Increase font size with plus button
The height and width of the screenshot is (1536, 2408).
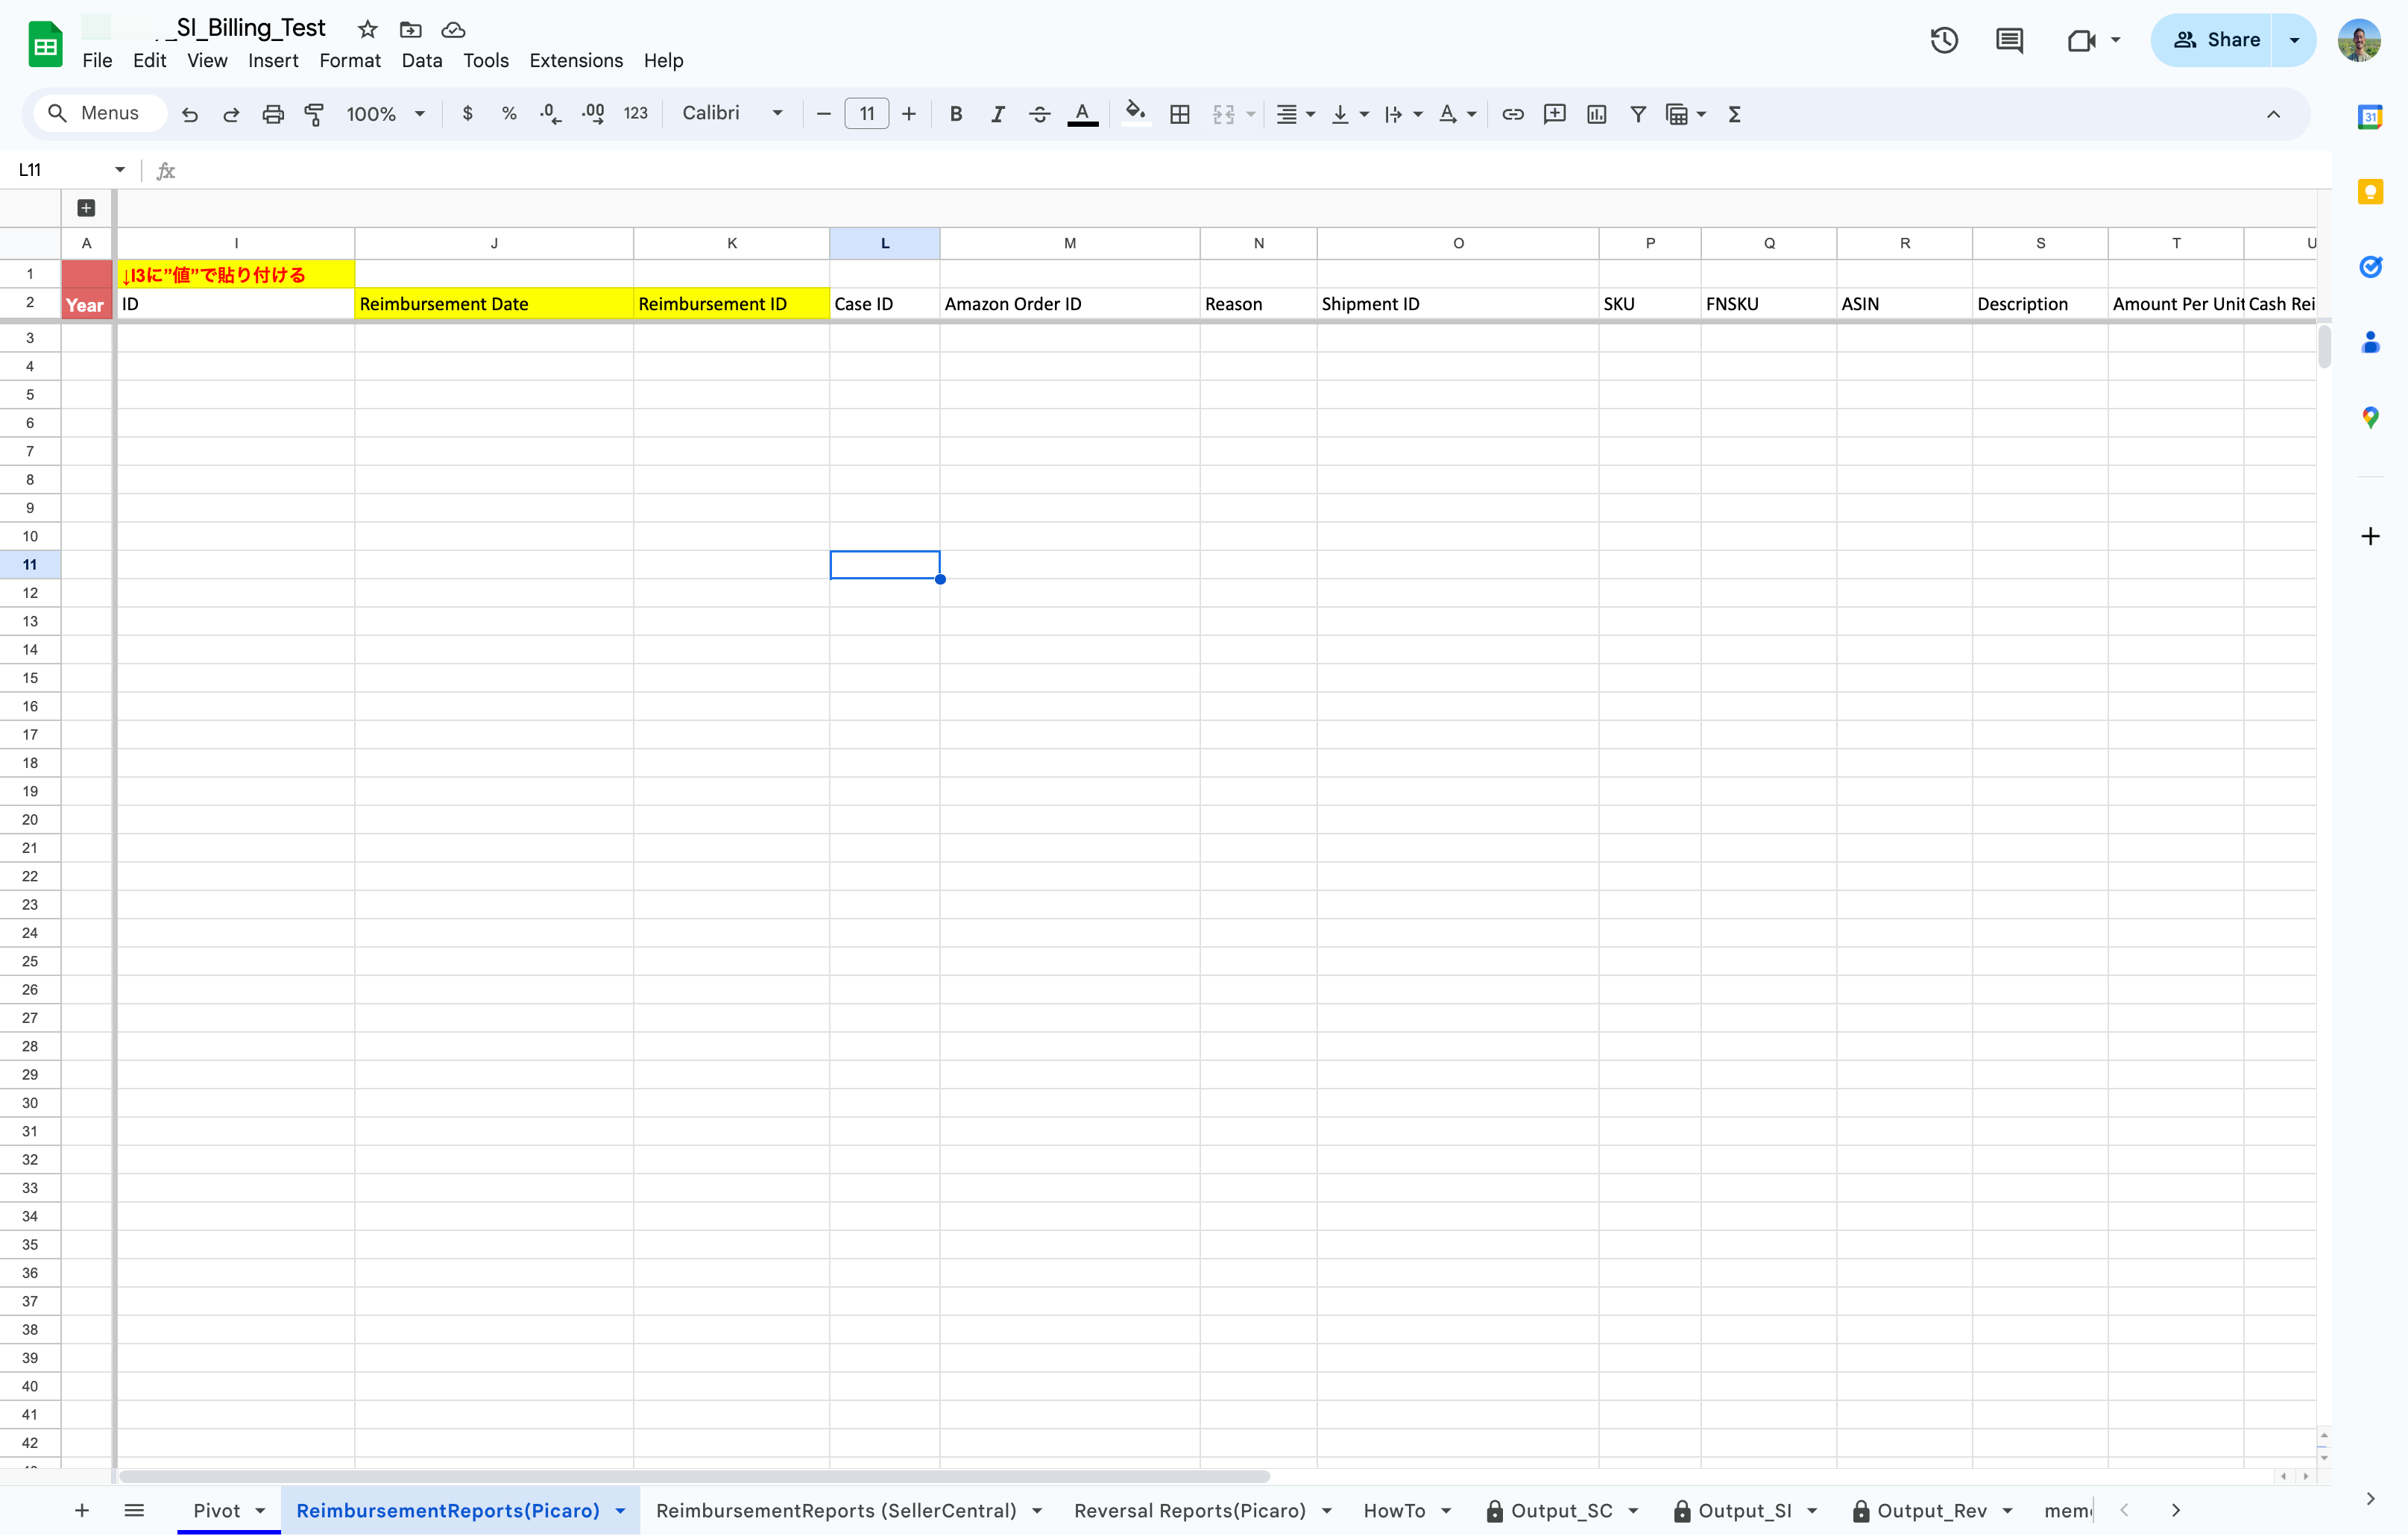coord(909,114)
